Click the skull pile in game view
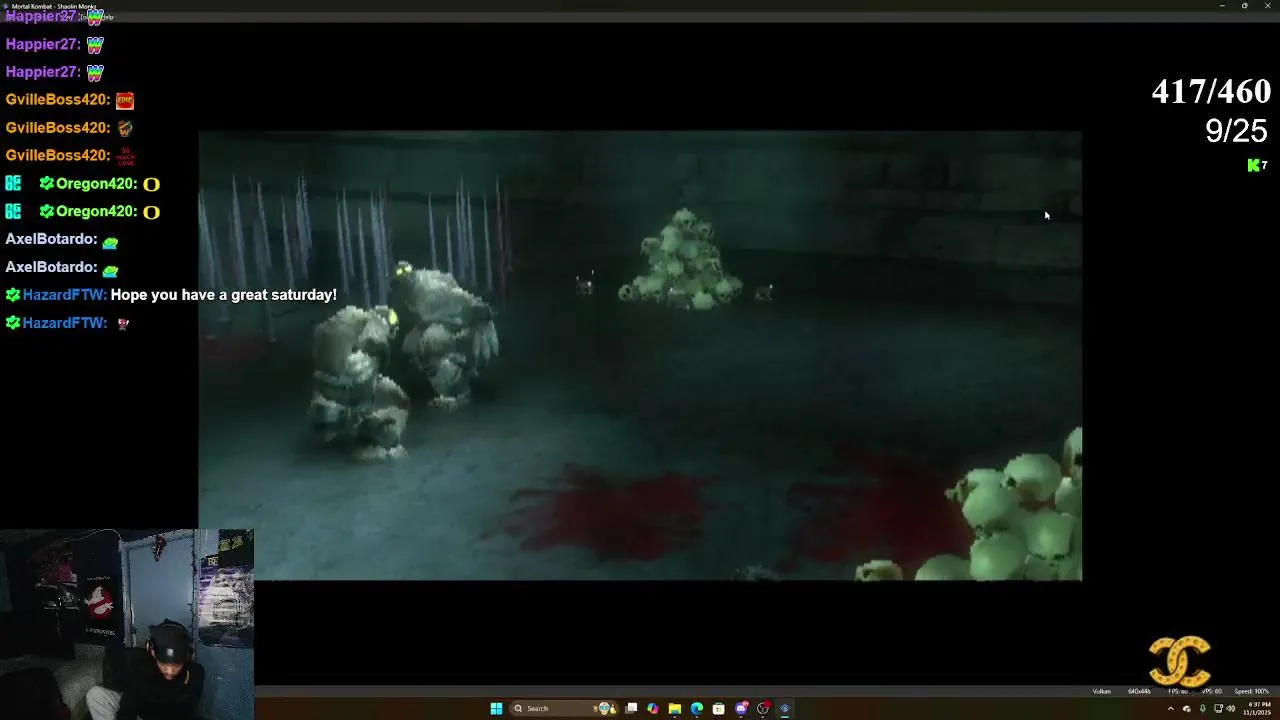Viewport: 1280px width, 720px height. click(681, 258)
